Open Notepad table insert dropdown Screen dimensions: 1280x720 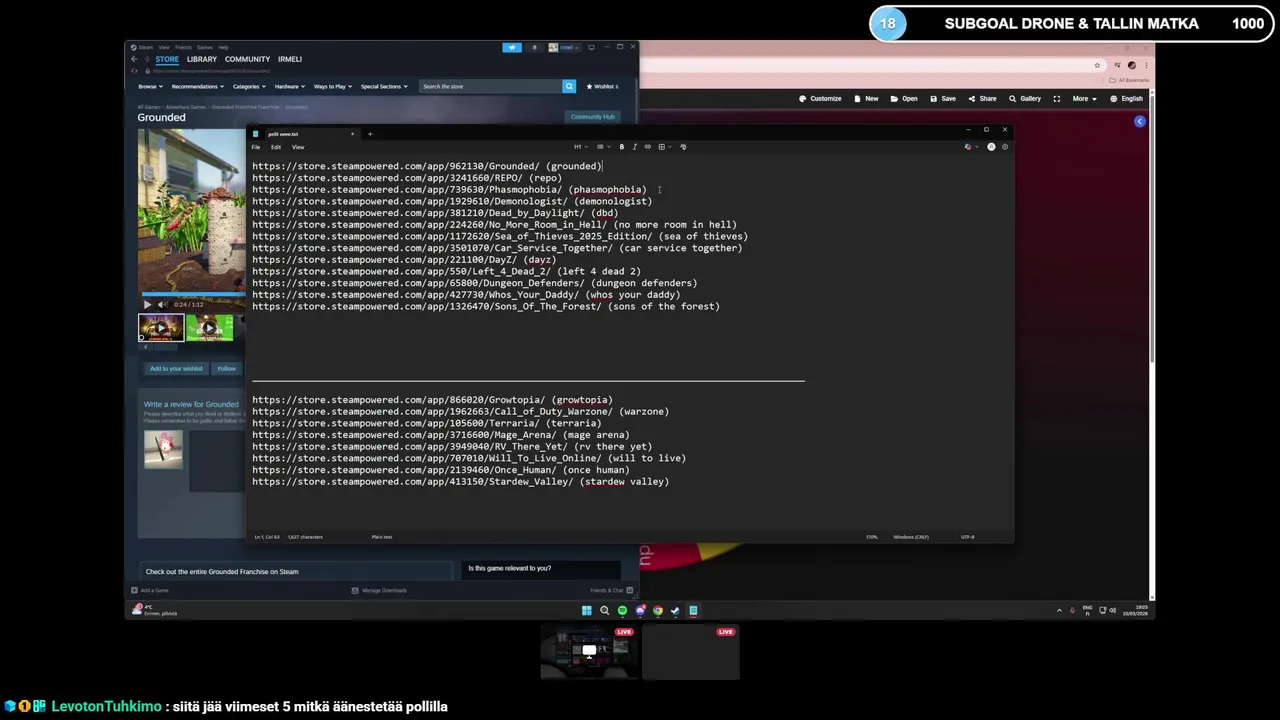pos(664,147)
